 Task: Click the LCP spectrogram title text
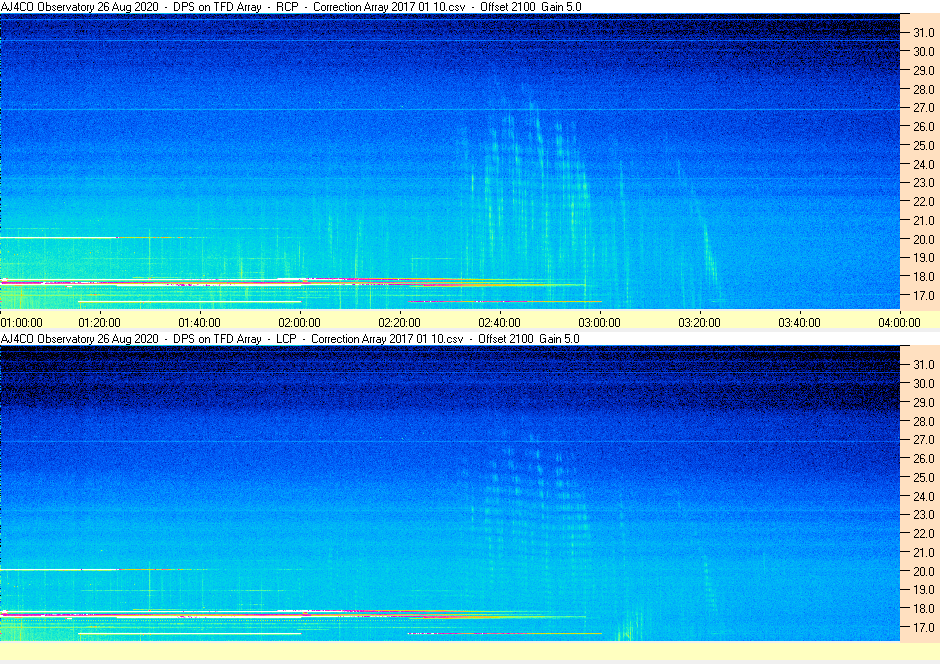click(290, 339)
